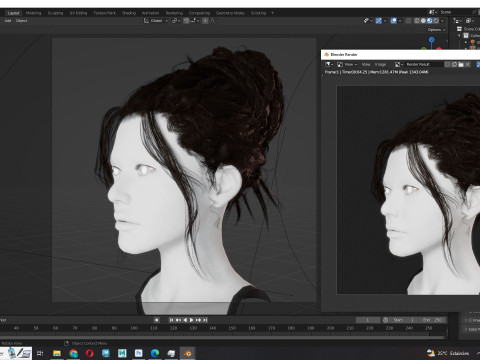The width and height of the screenshot is (480, 360).
Task: Open the snap element options dropdown
Action: 194,21
